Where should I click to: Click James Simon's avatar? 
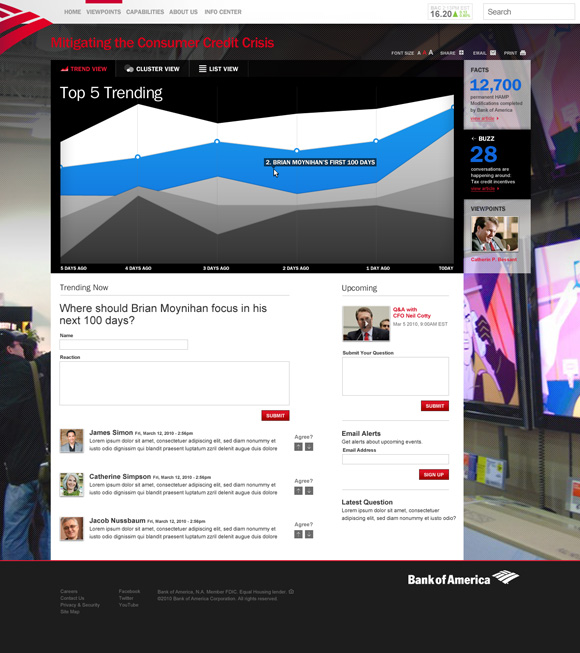click(72, 441)
